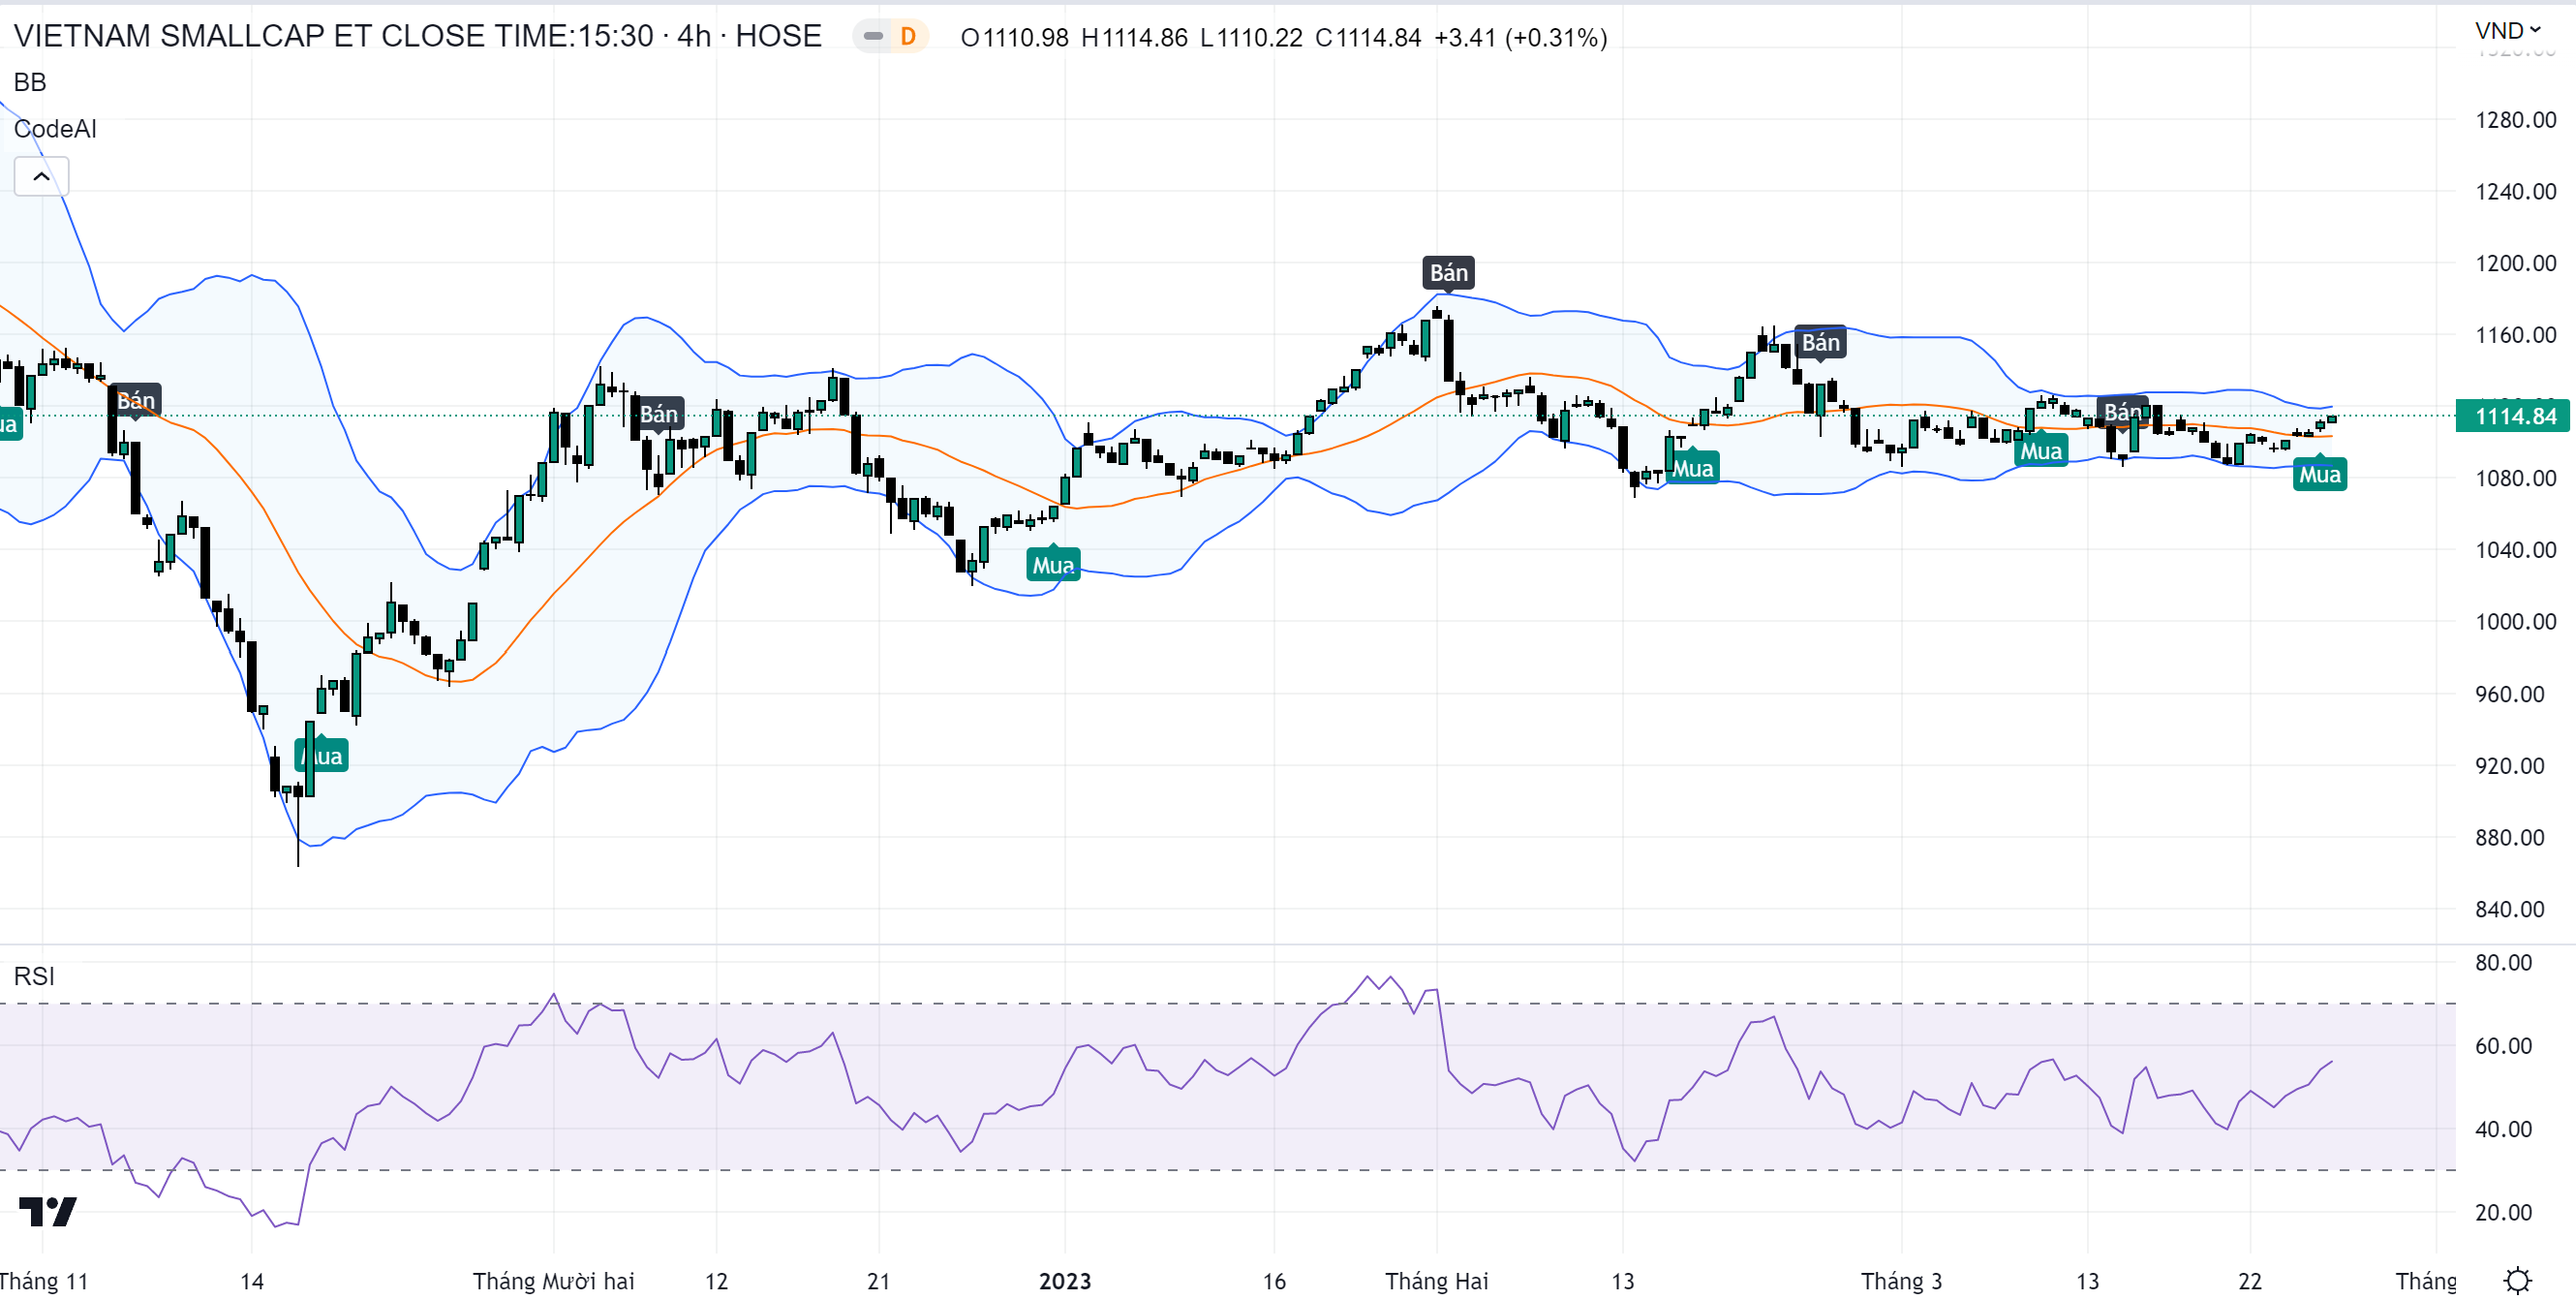Click the Mua marker near date 13 February
Image resolution: width=2576 pixels, height=1300 pixels.
(1692, 468)
